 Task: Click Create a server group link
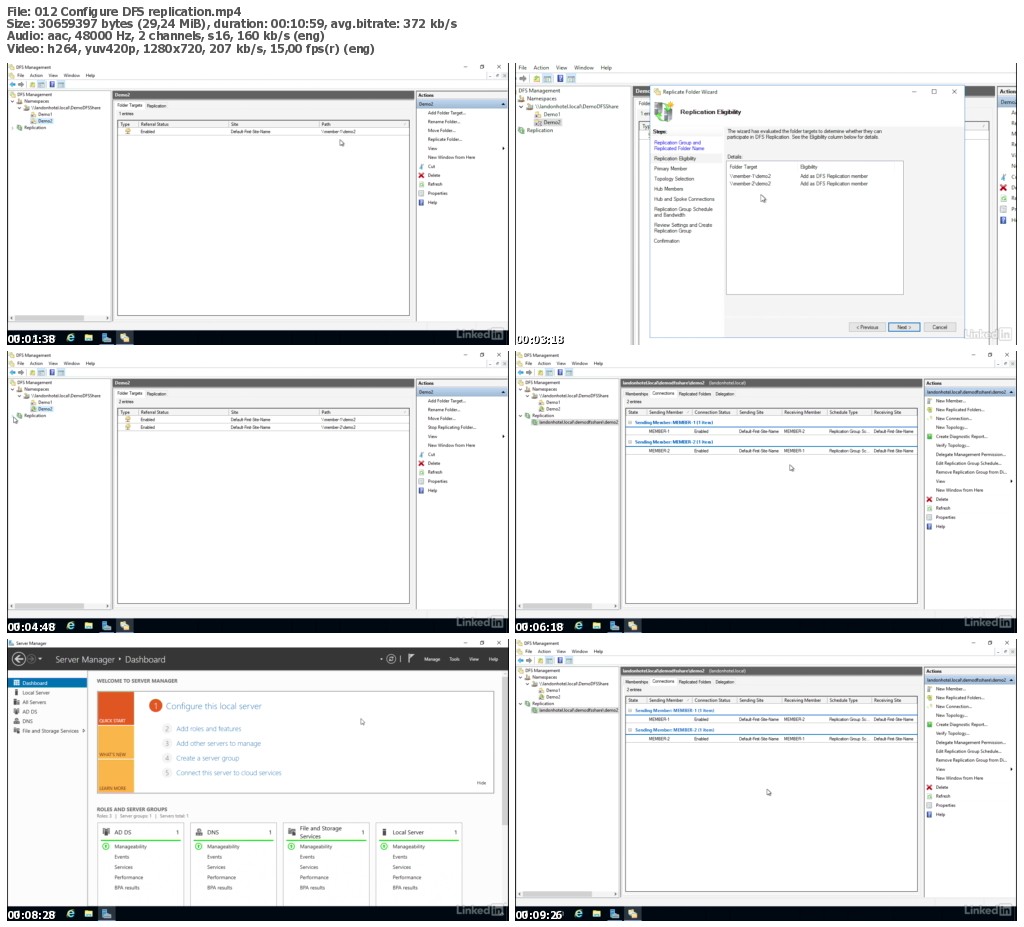pos(208,758)
